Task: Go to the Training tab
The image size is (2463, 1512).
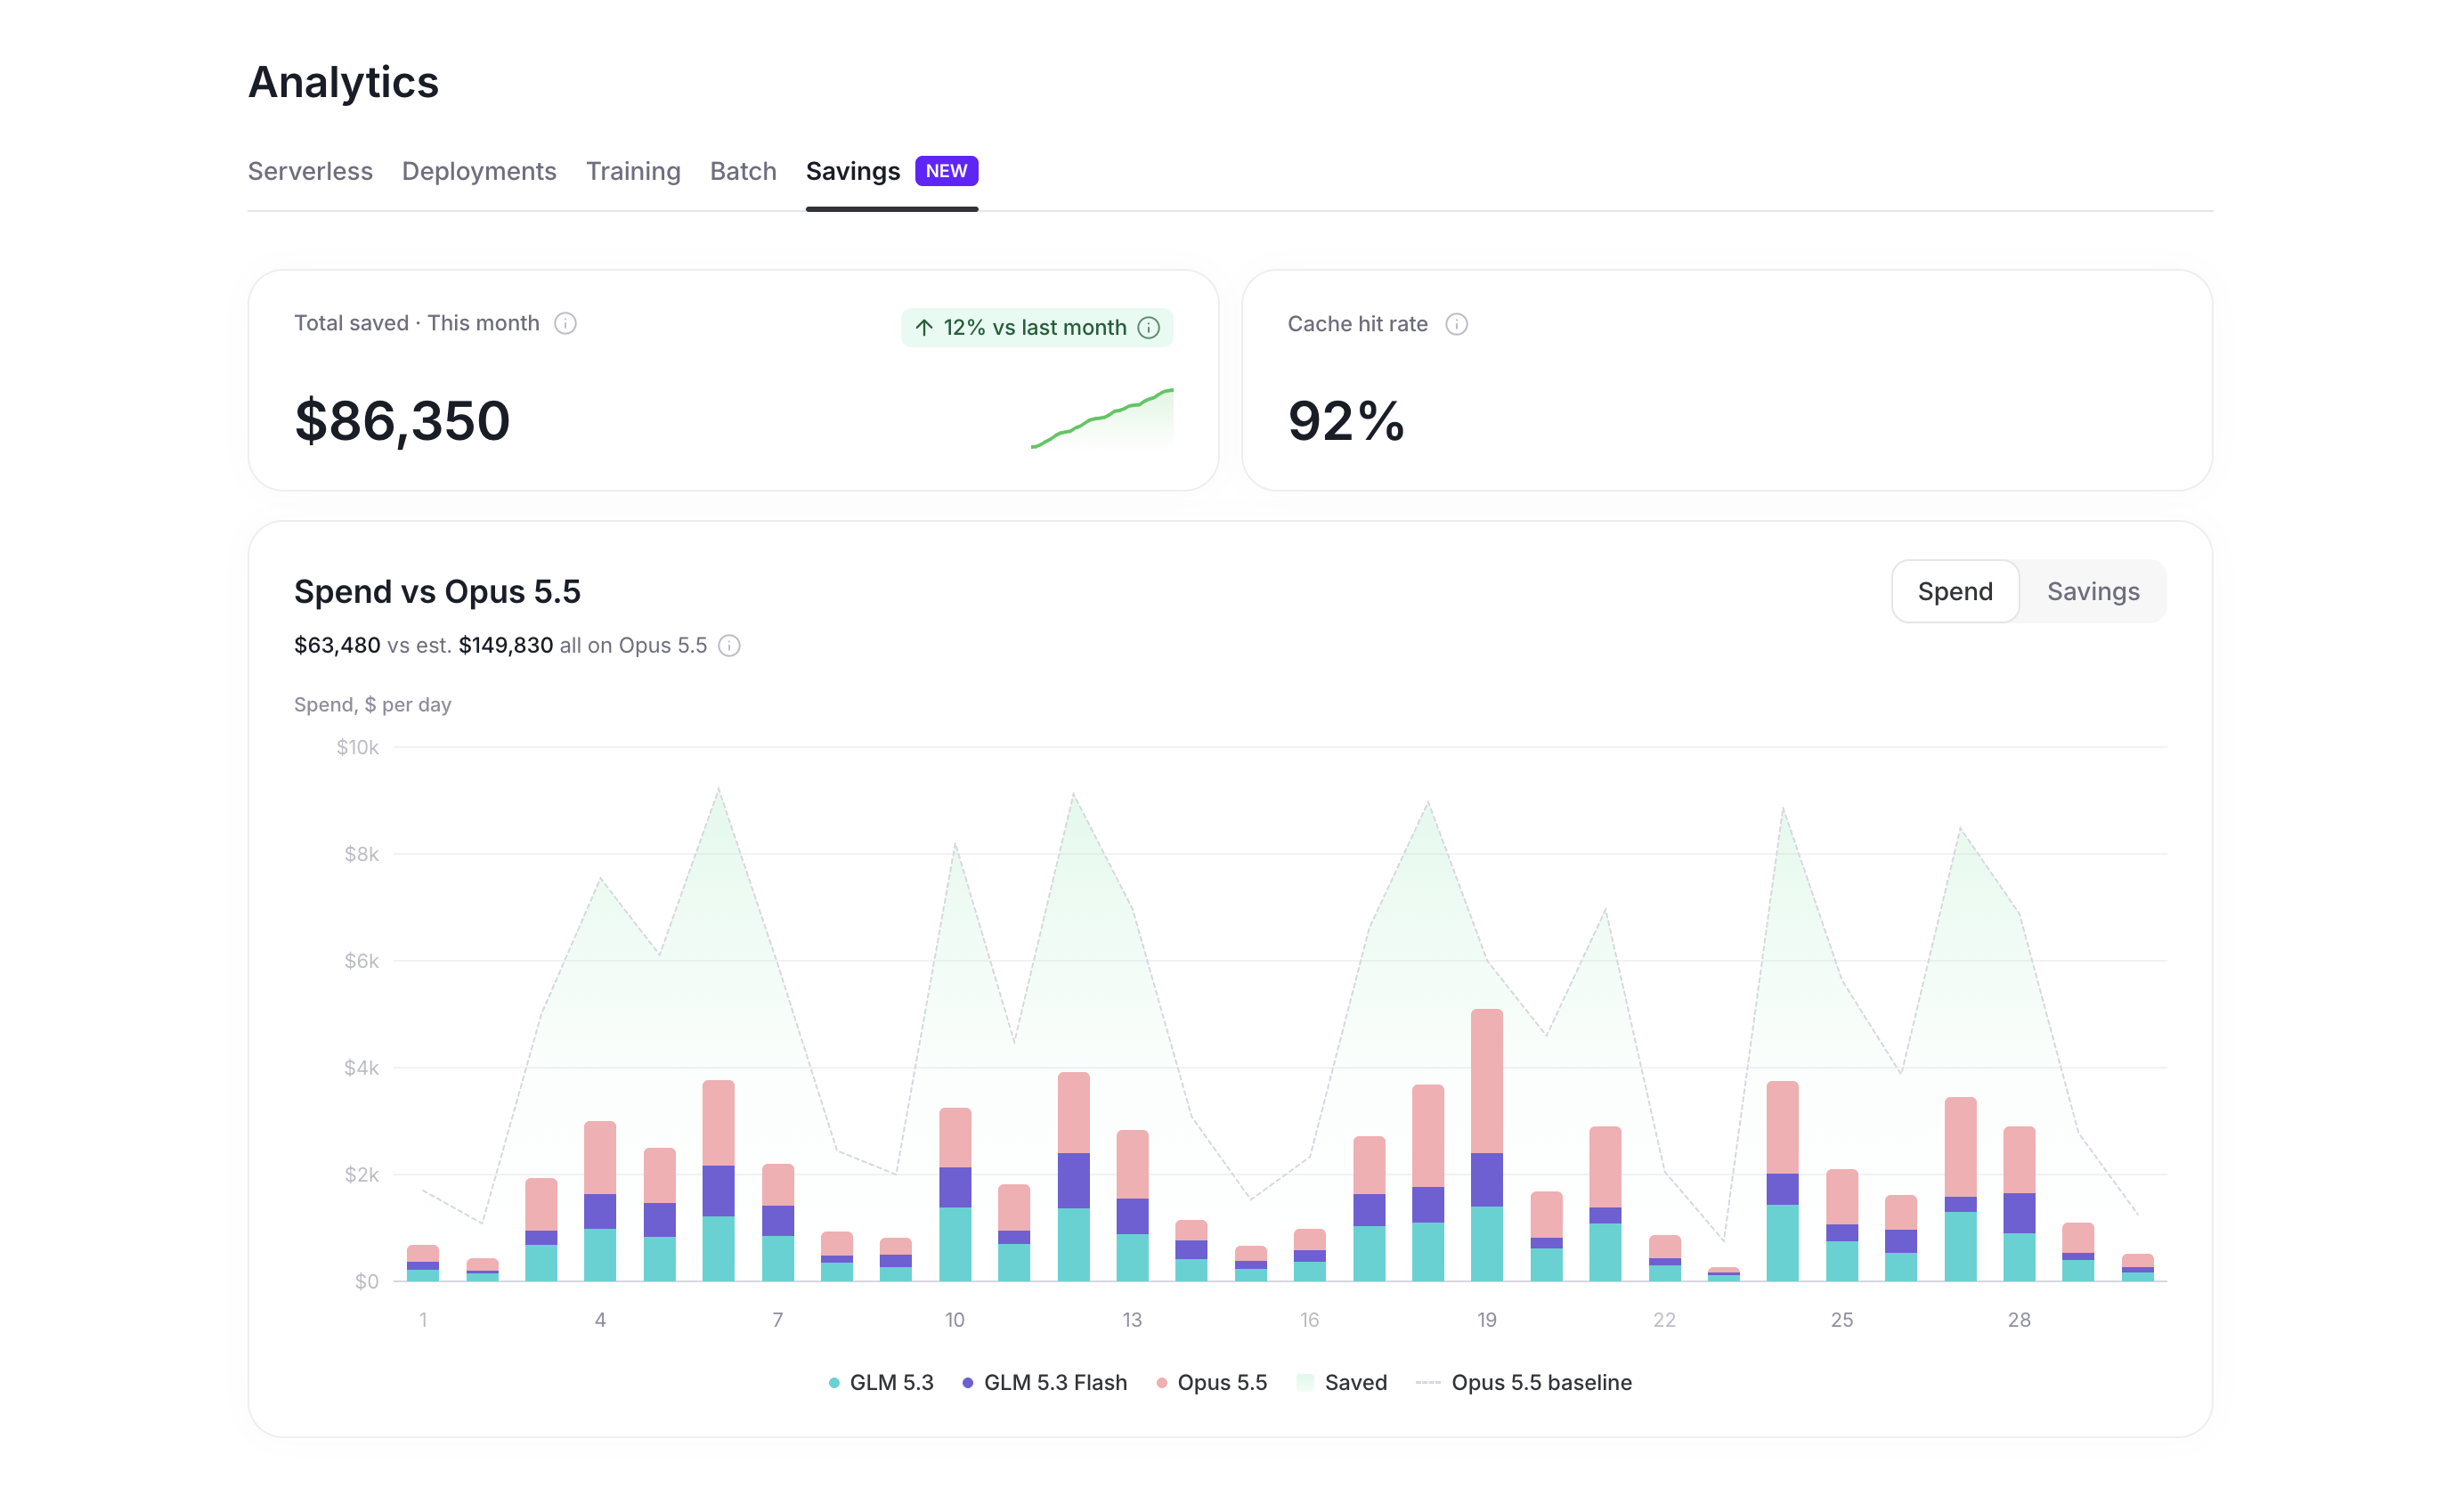Action: coord(633,171)
